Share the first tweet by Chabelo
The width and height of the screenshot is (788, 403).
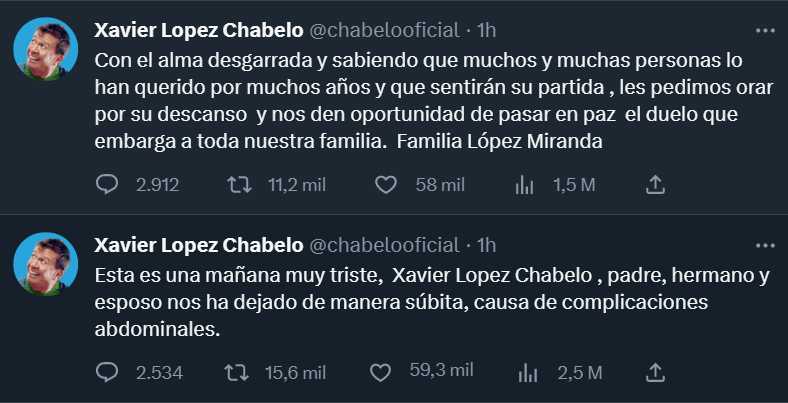point(655,184)
